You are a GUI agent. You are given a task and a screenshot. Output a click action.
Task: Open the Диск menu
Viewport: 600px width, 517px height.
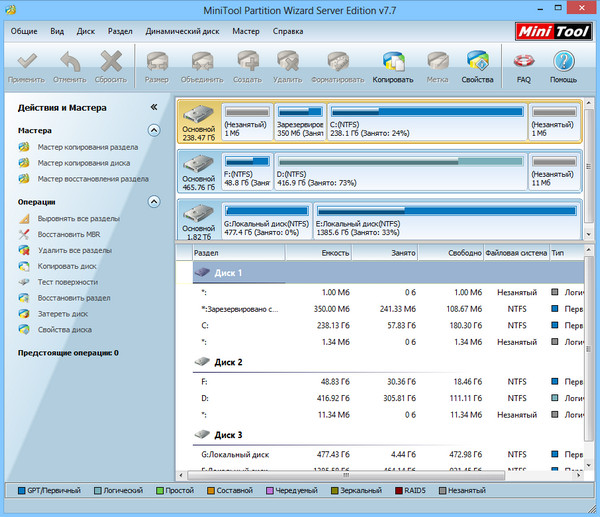click(x=86, y=31)
